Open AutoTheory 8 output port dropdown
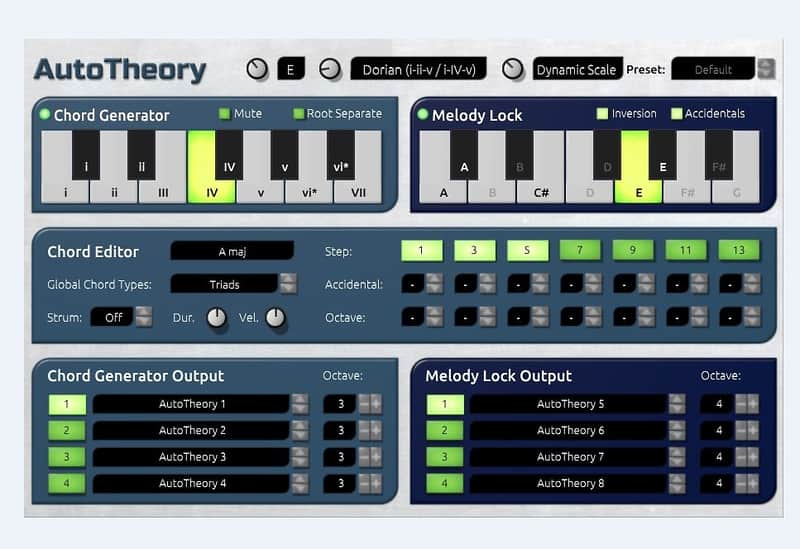Screen dimensions: 800x549 [677, 483]
